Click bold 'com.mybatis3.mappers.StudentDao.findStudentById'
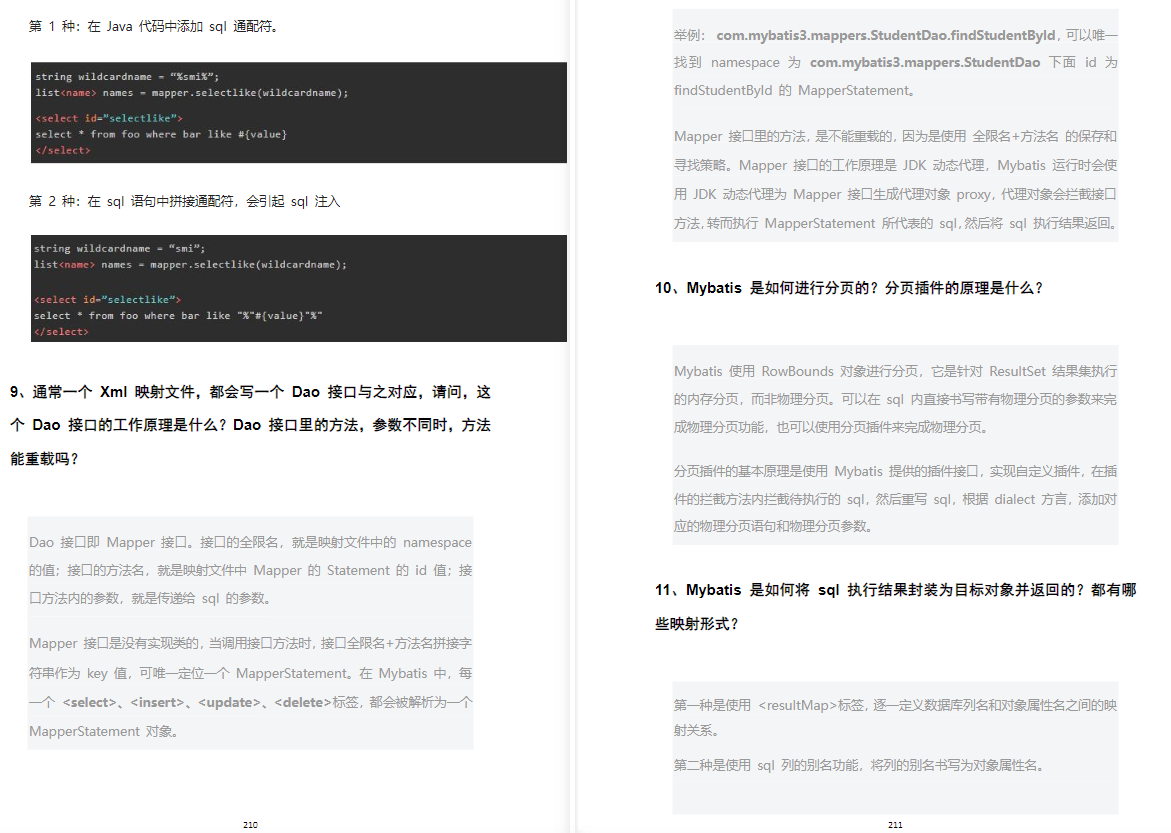The height and width of the screenshot is (833, 1171). coord(886,35)
